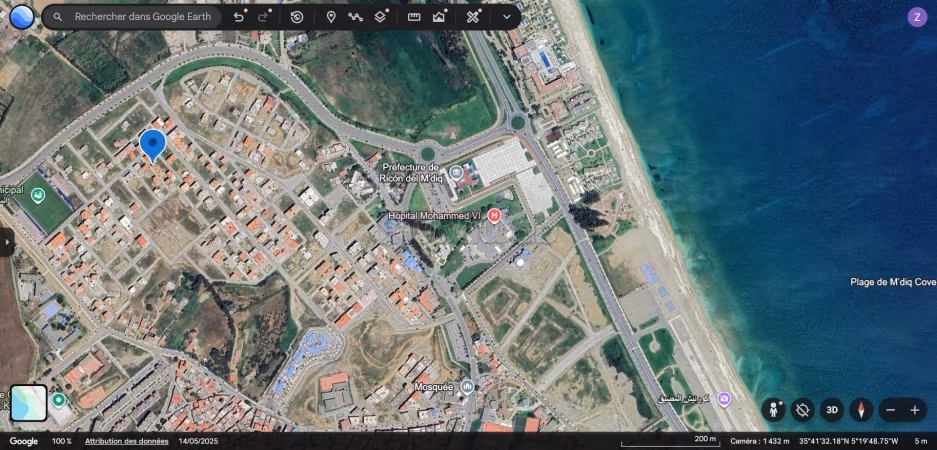The width and height of the screenshot is (937, 450).
Task: Click the 200 m scale bar
Action: click(669, 441)
